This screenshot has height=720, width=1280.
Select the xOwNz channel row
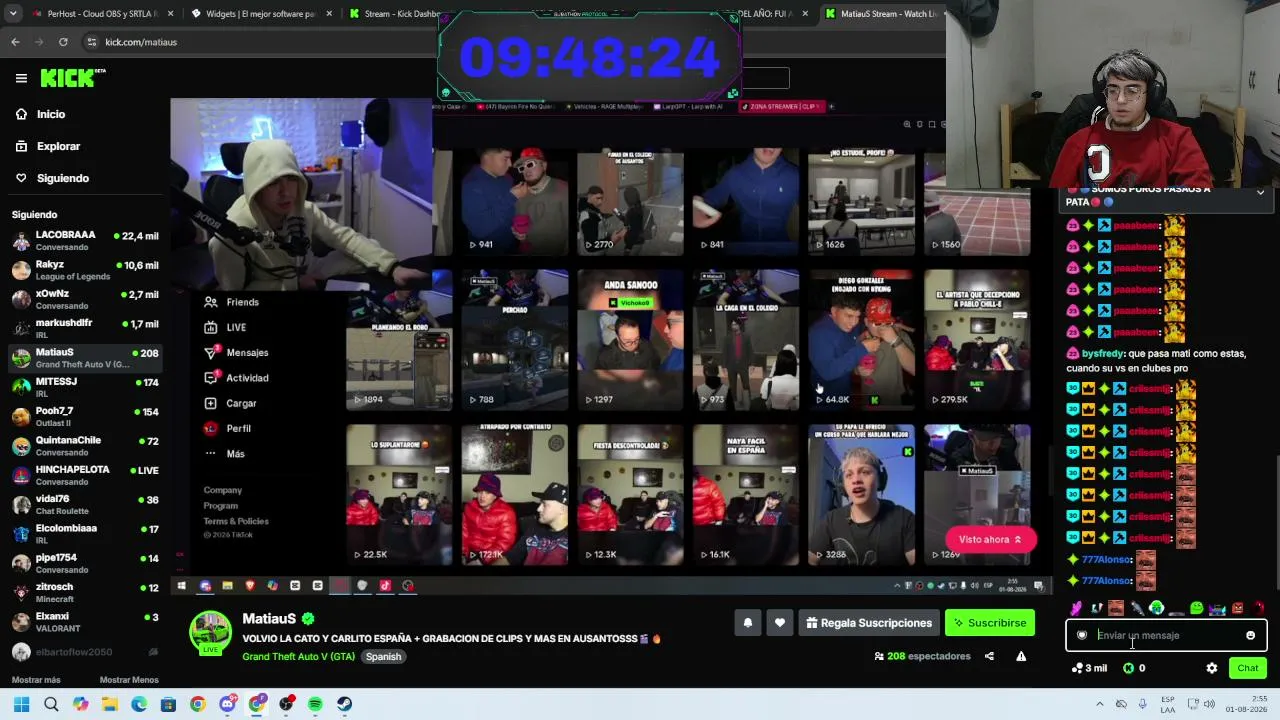(x=85, y=299)
